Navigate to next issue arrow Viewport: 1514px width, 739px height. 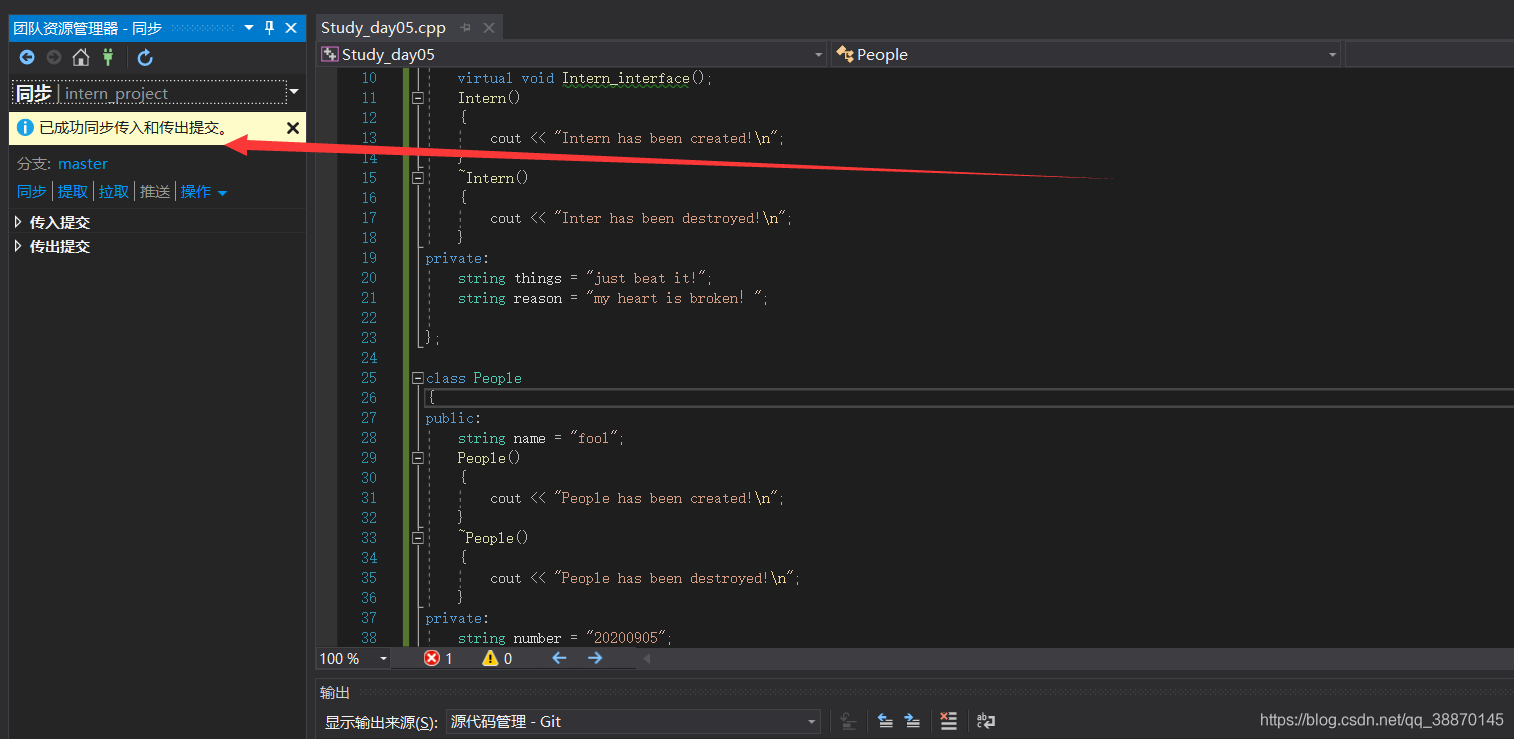point(595,658)
